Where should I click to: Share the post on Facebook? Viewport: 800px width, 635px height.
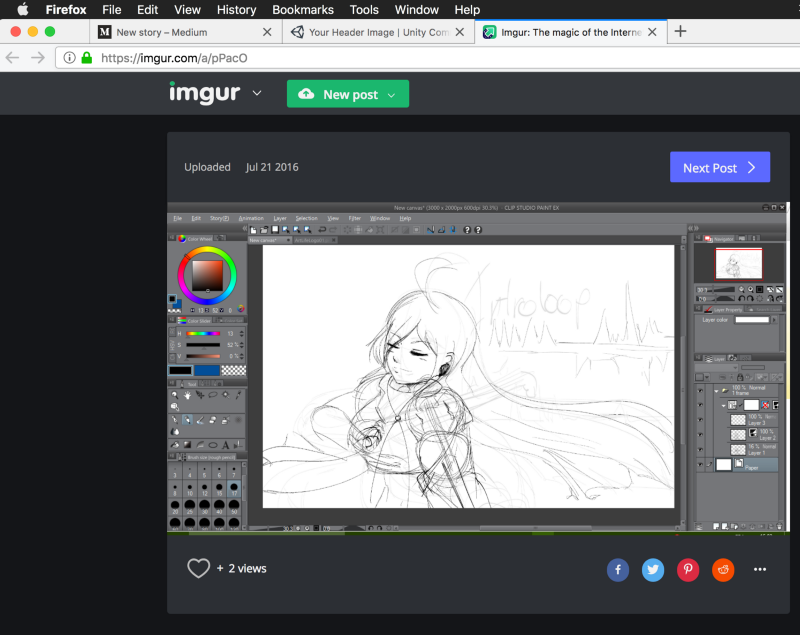[617, 569]
